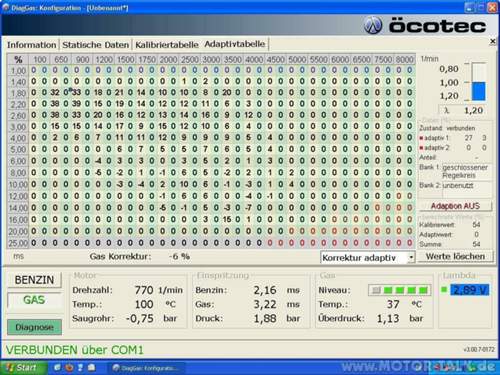The width and height of the screenshot is (500, 375).
Task: Click cell value 20 in row 2,60
Action: click(x=98, y=115)
